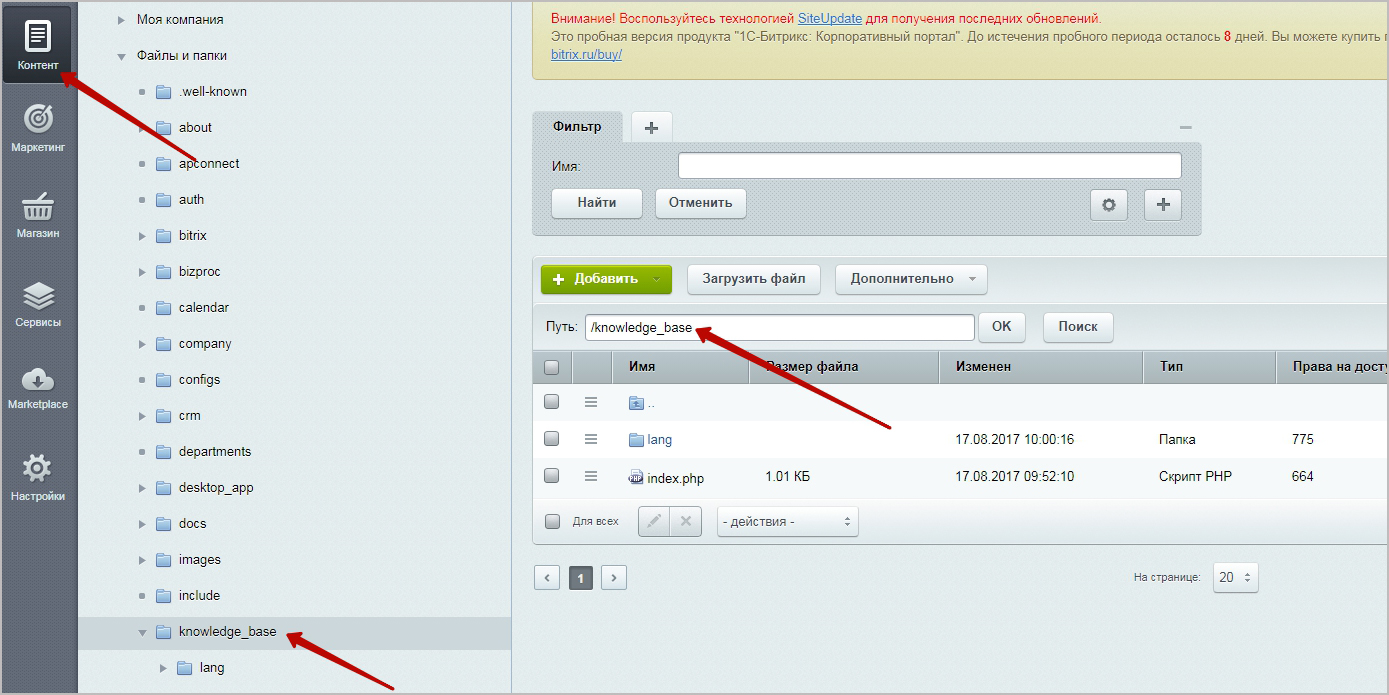Open the Marketplace cloud icon
1389x695 pixels.
(38, 387)
